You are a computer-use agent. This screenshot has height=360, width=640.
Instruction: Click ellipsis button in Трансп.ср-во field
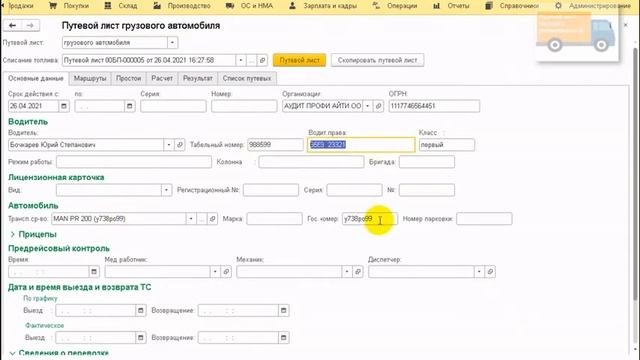coord(202,219)
